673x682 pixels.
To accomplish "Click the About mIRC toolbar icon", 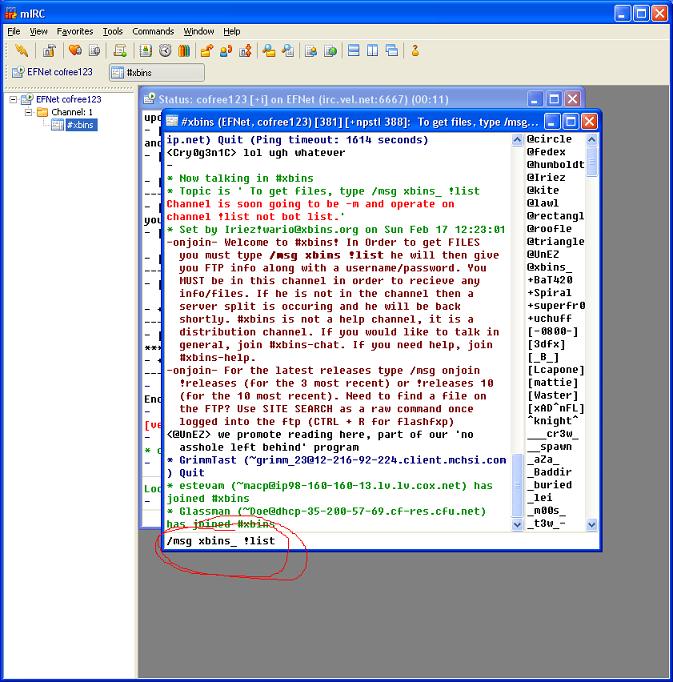I will tap(415, 51).
